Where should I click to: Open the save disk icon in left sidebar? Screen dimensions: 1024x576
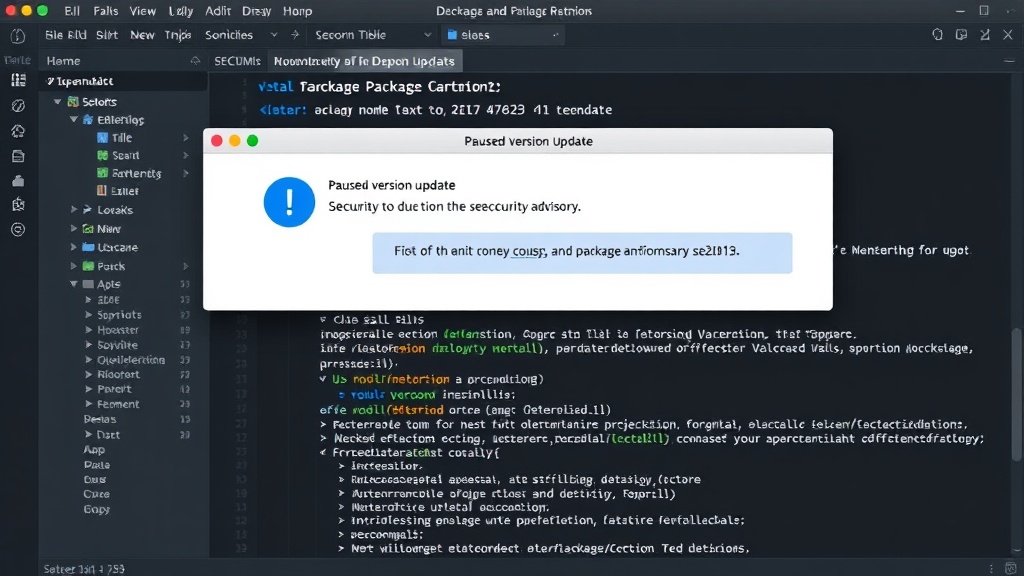[18, 156]
